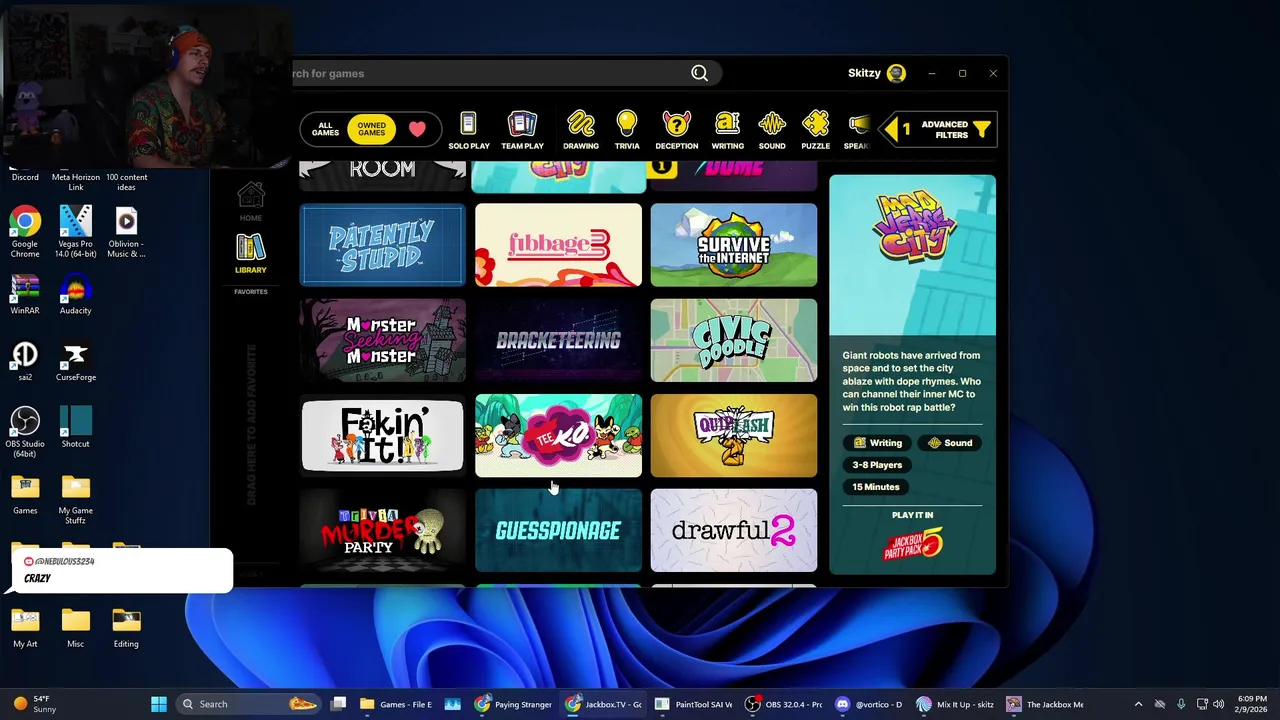Open WinRAR desktop shortcut
This screenshot has height=720, width=1280.
25,294
